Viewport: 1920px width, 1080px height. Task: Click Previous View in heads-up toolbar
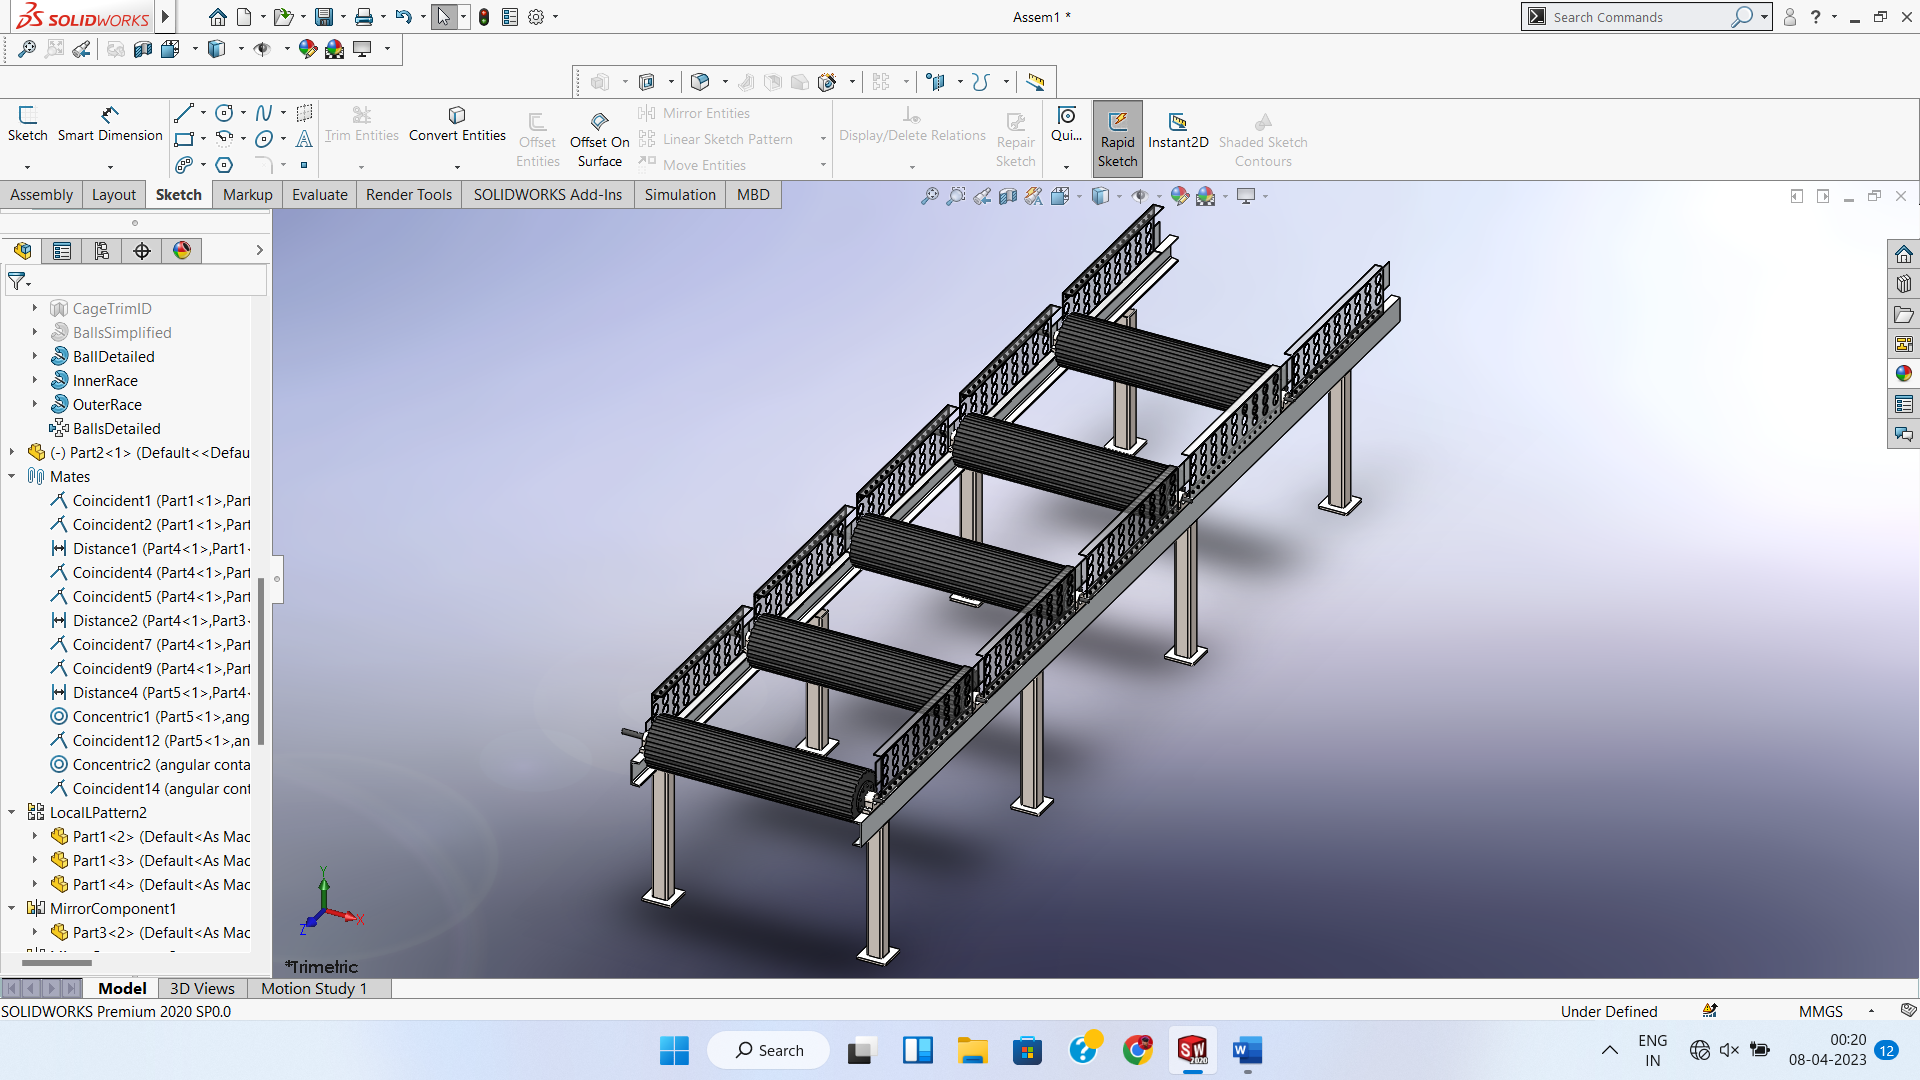(982, 196)
